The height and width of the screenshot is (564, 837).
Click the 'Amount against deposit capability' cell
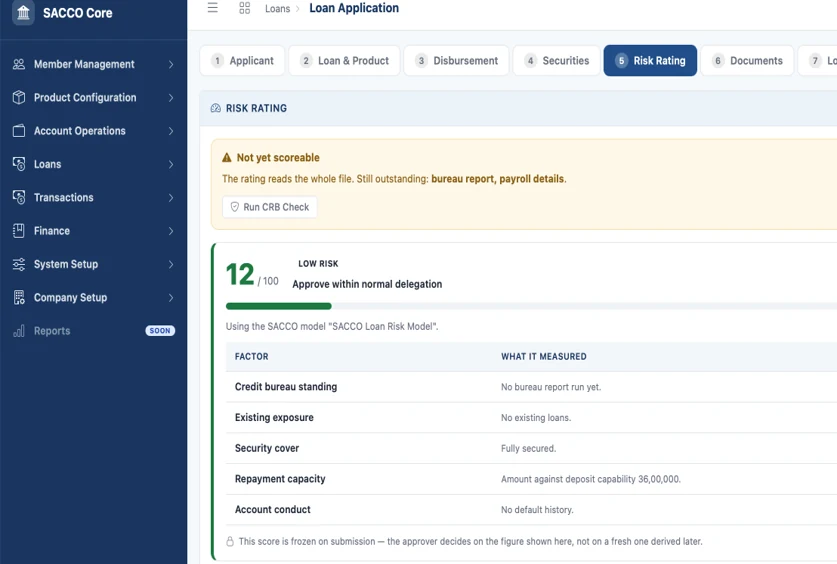pos(590,479)
